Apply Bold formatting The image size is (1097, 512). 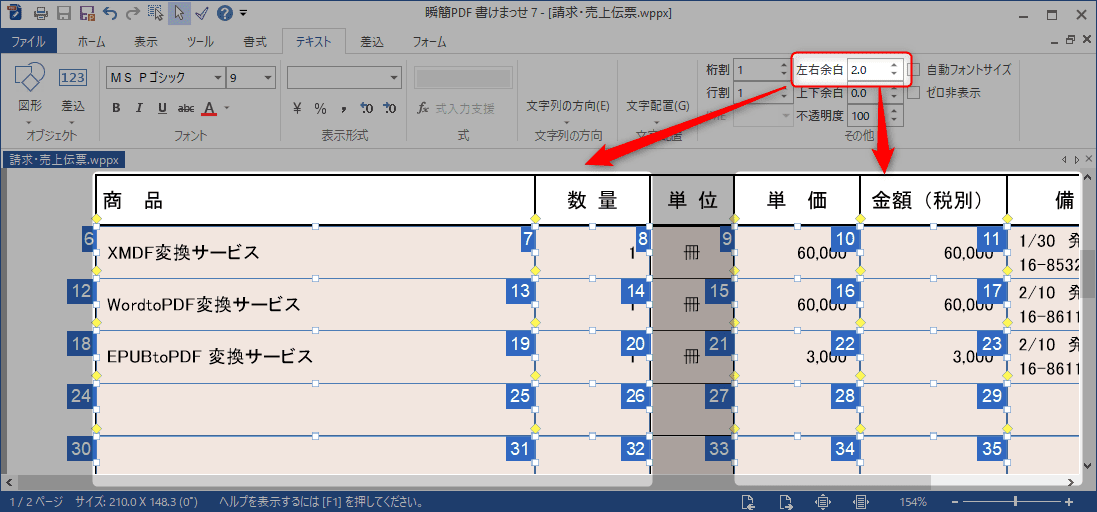(117, 108)
